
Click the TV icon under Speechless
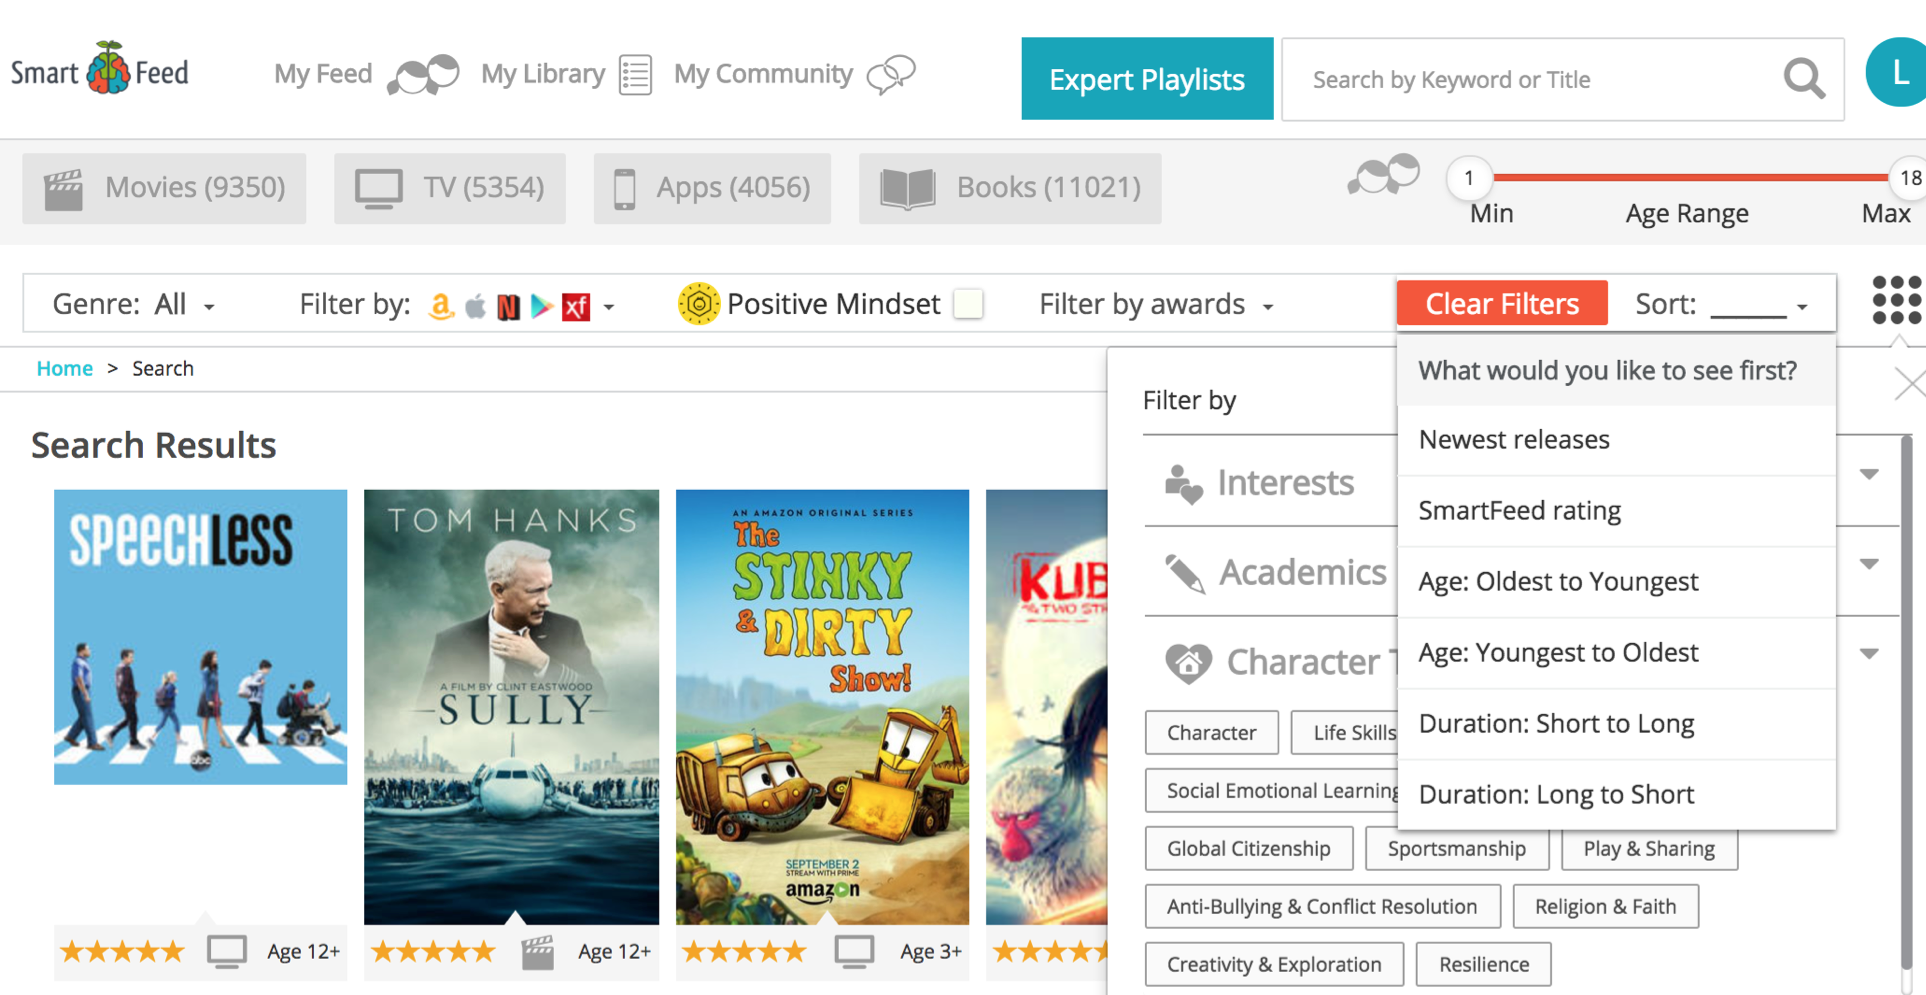click(x=227, y=951)
